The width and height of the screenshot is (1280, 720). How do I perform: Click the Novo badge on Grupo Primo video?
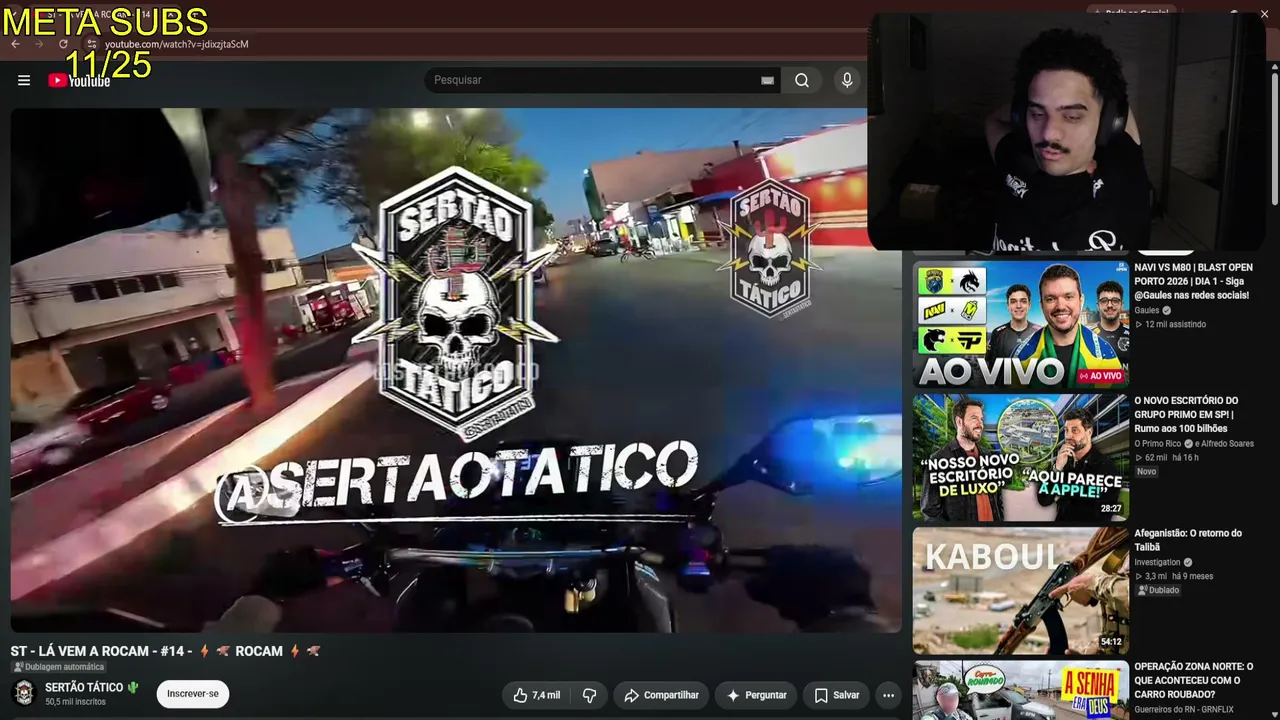coord(1146,471)
